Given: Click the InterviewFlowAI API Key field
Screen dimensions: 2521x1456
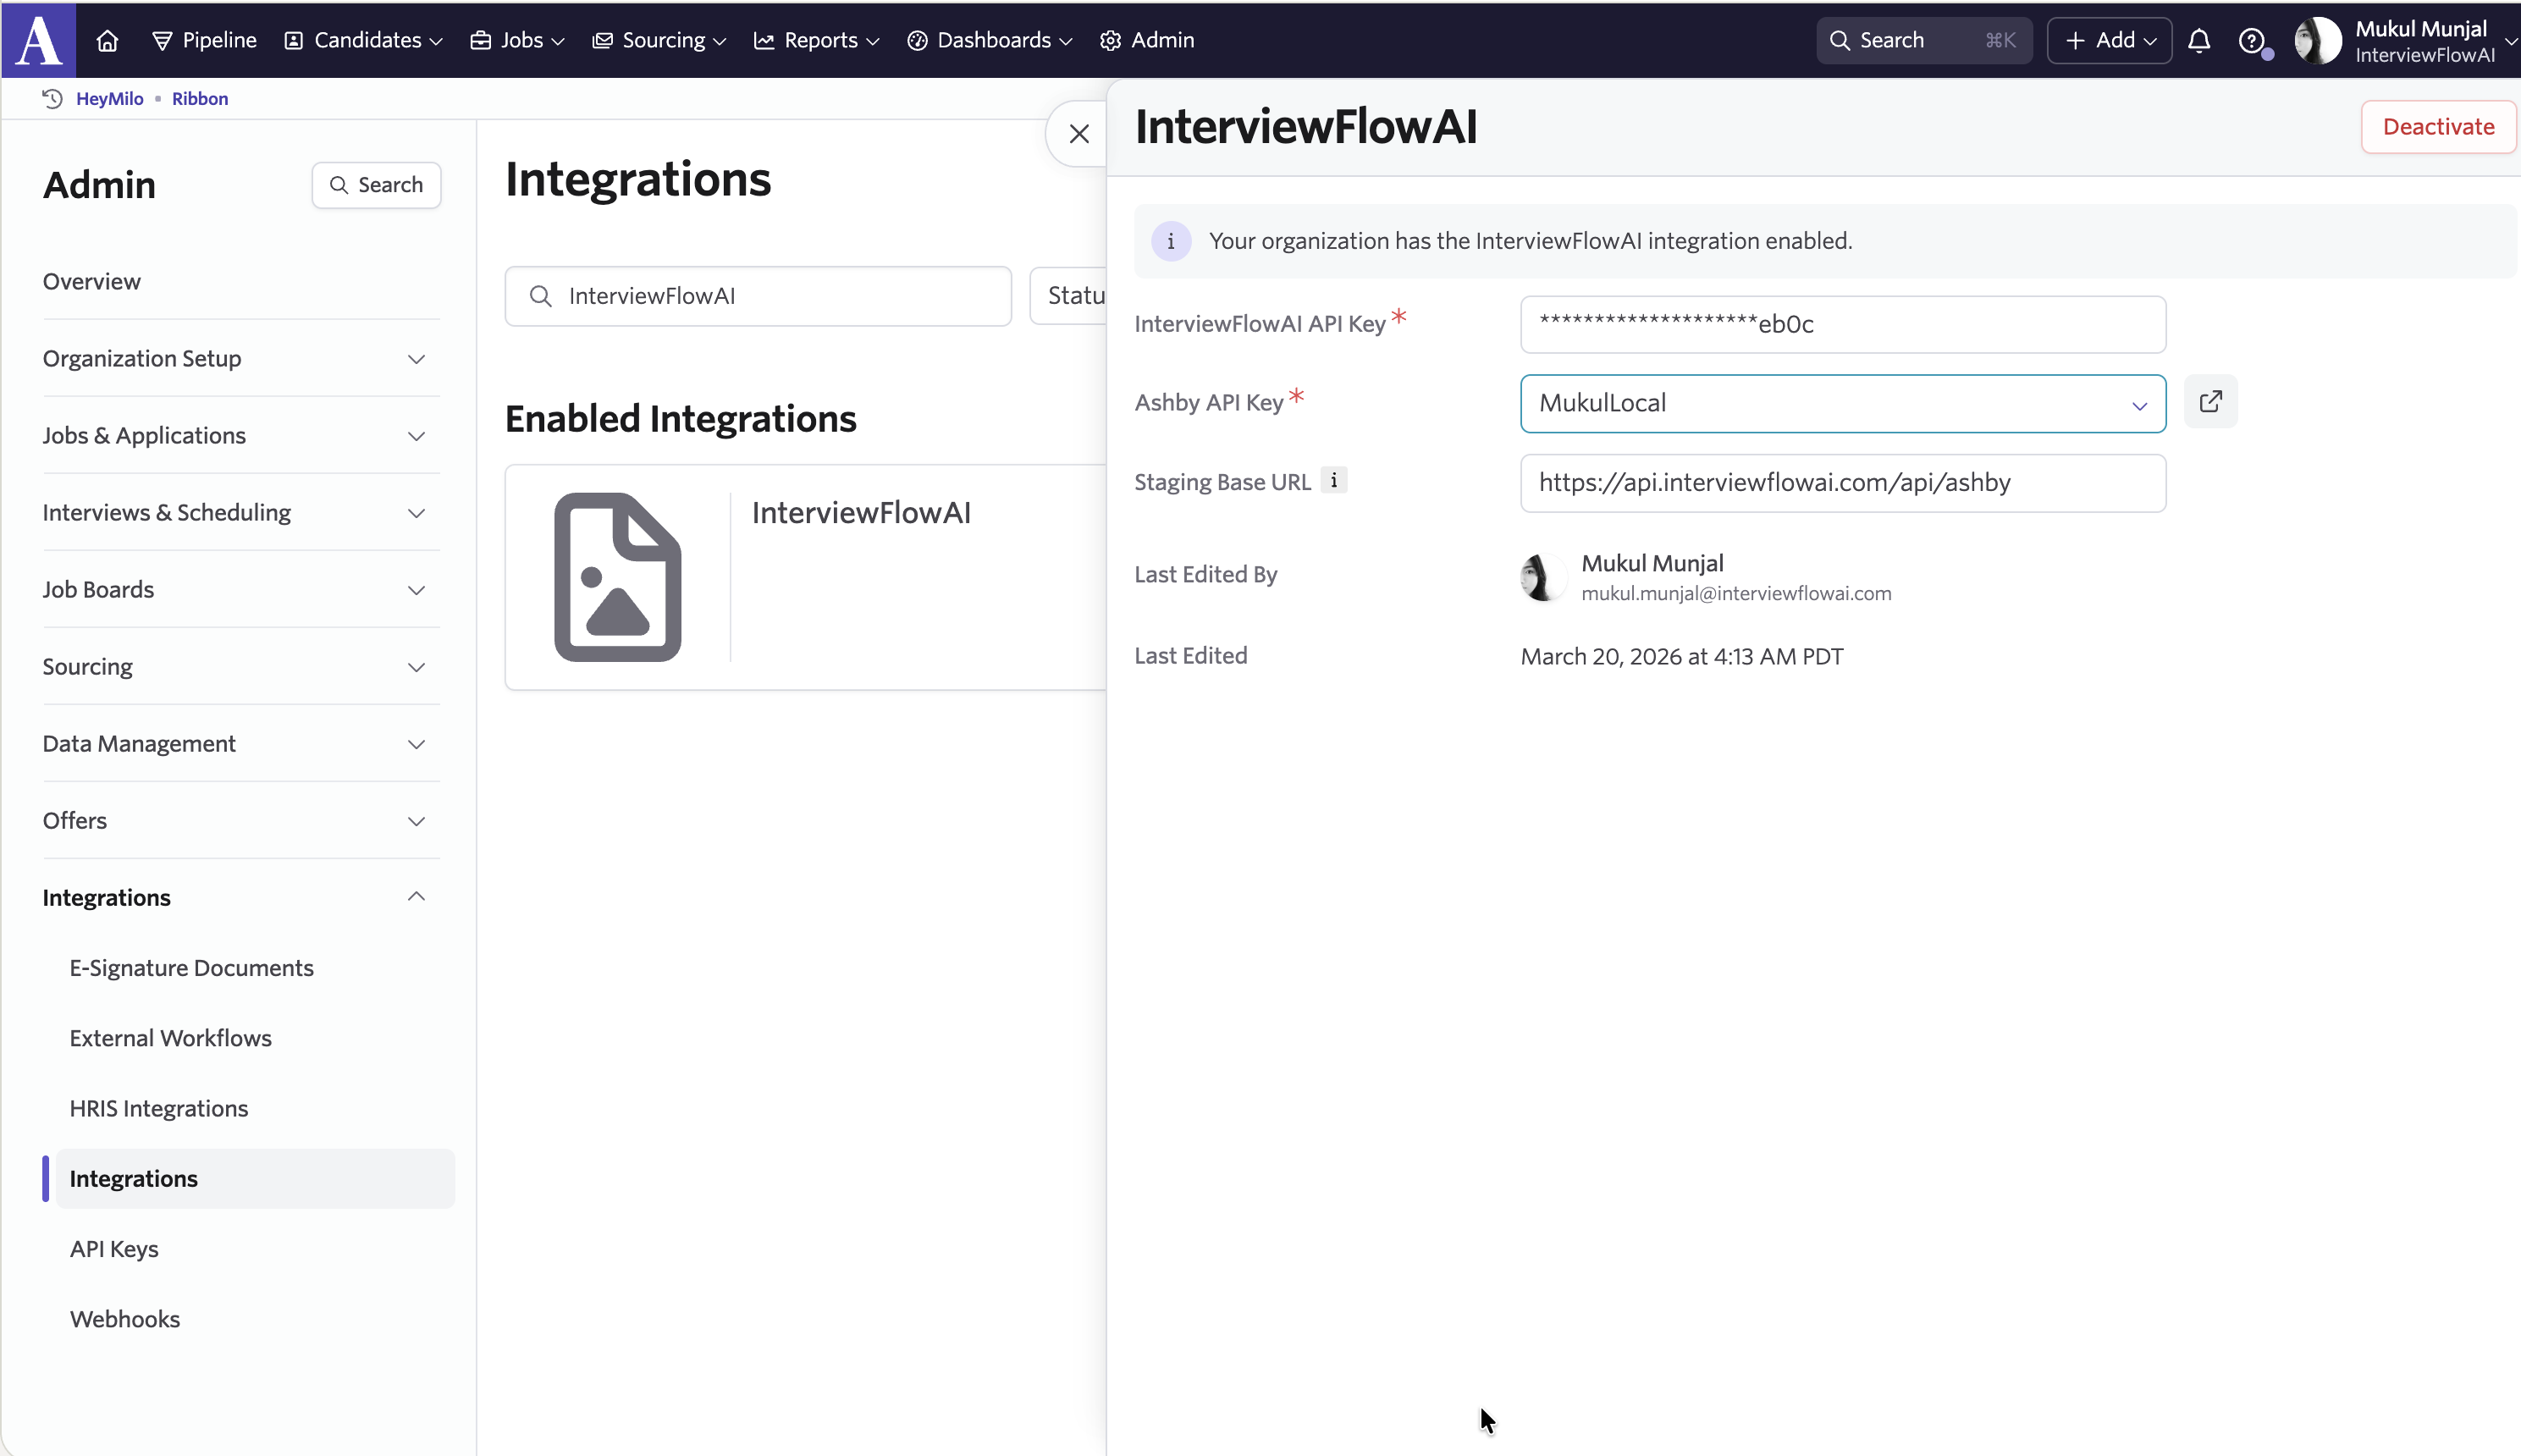Looking at the screenshot, I should coord(1842,324).
